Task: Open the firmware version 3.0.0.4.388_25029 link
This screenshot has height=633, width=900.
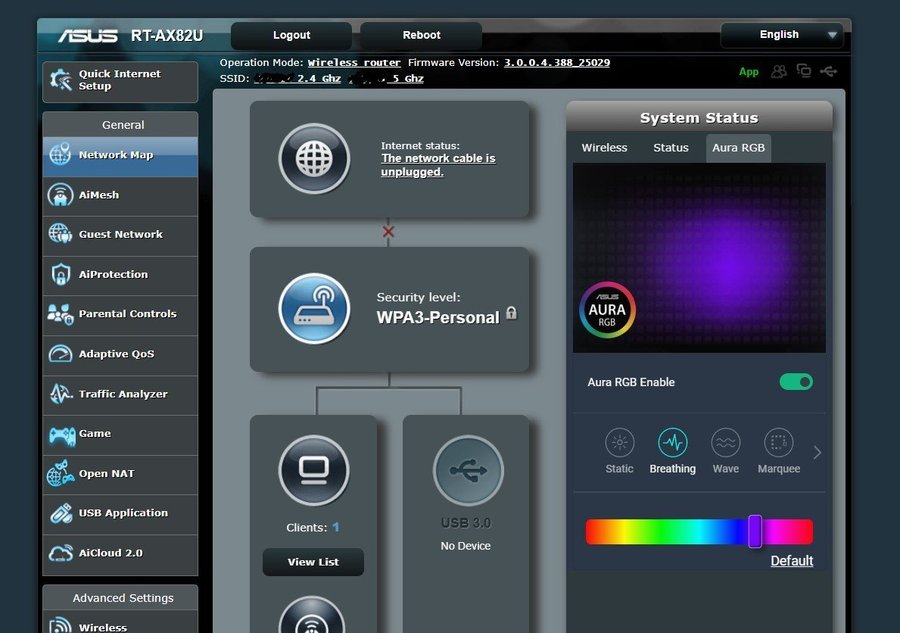Action: (x=557, y=63)
